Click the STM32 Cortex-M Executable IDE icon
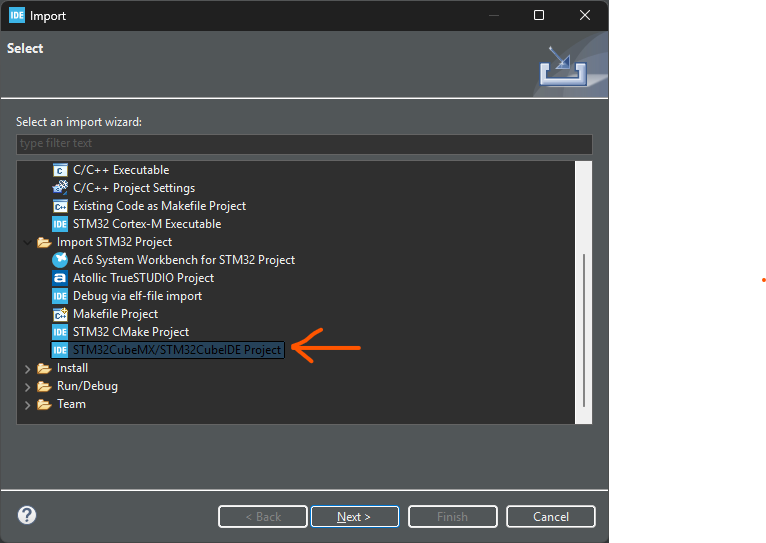766x543 pixels. [60, 224]
